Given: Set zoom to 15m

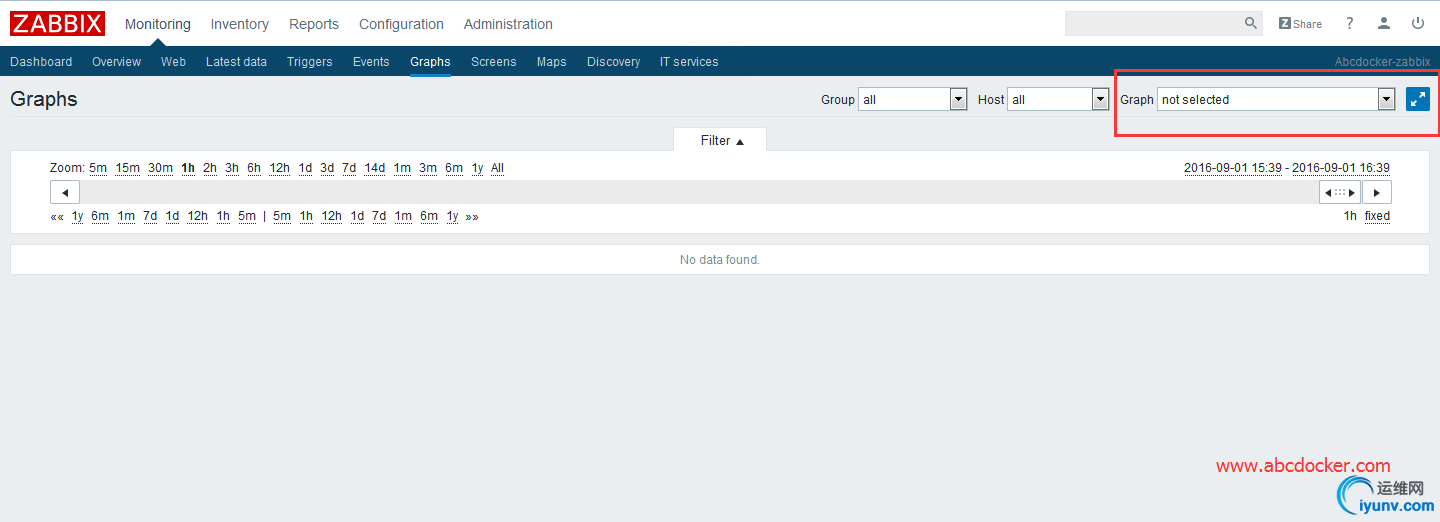Looking at the screenshot, I should tap(128, 168).
